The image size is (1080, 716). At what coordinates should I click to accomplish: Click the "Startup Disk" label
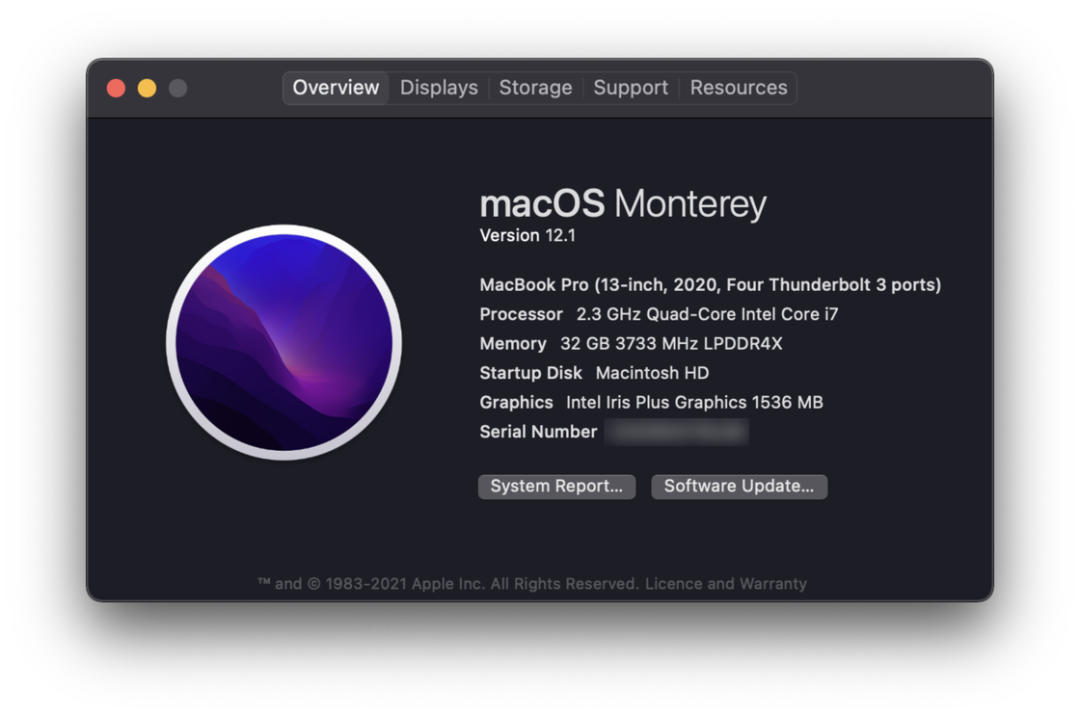(x=530, y=373)
